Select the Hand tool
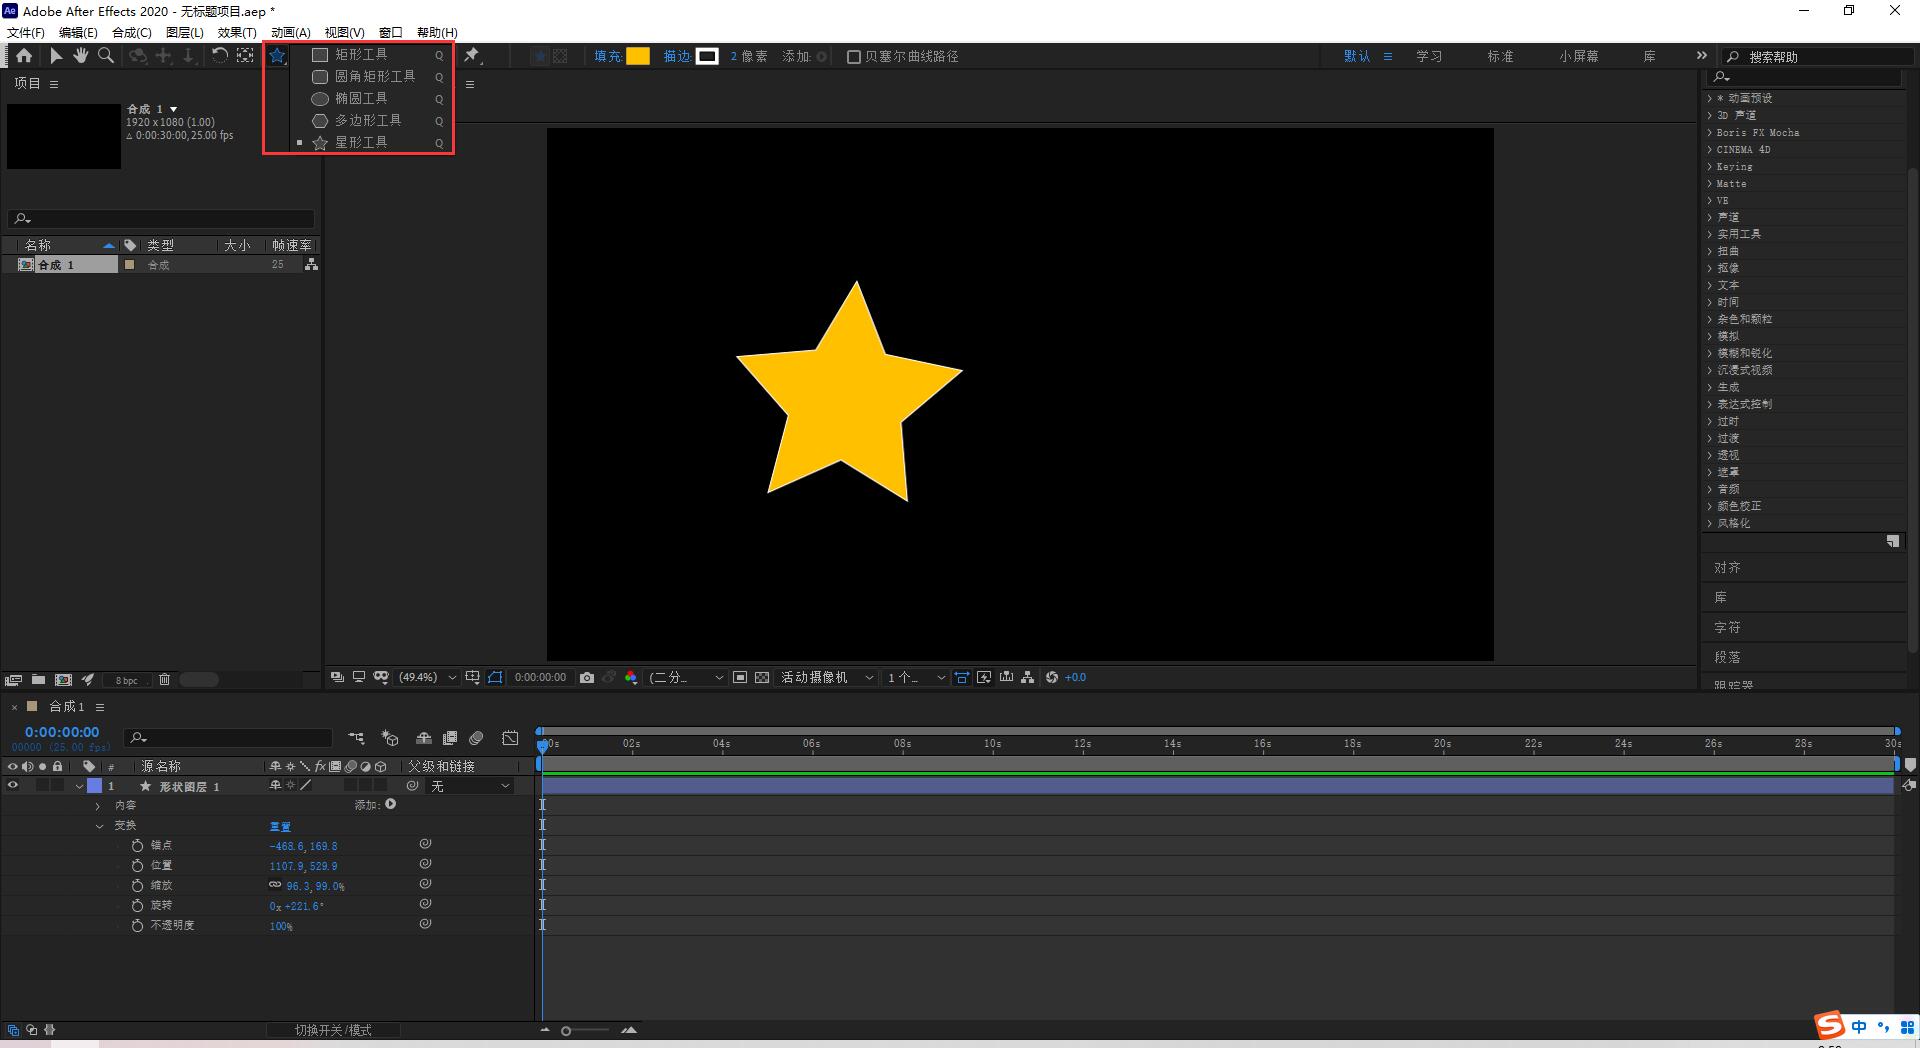Screen dimensions: 1920x1048 (x=81, y=56)
